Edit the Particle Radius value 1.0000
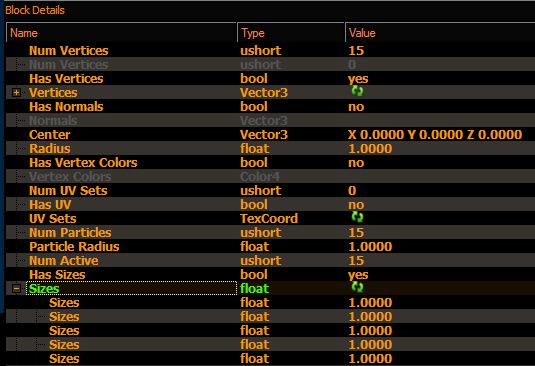 pyautogui.click(x=370, y=247)
